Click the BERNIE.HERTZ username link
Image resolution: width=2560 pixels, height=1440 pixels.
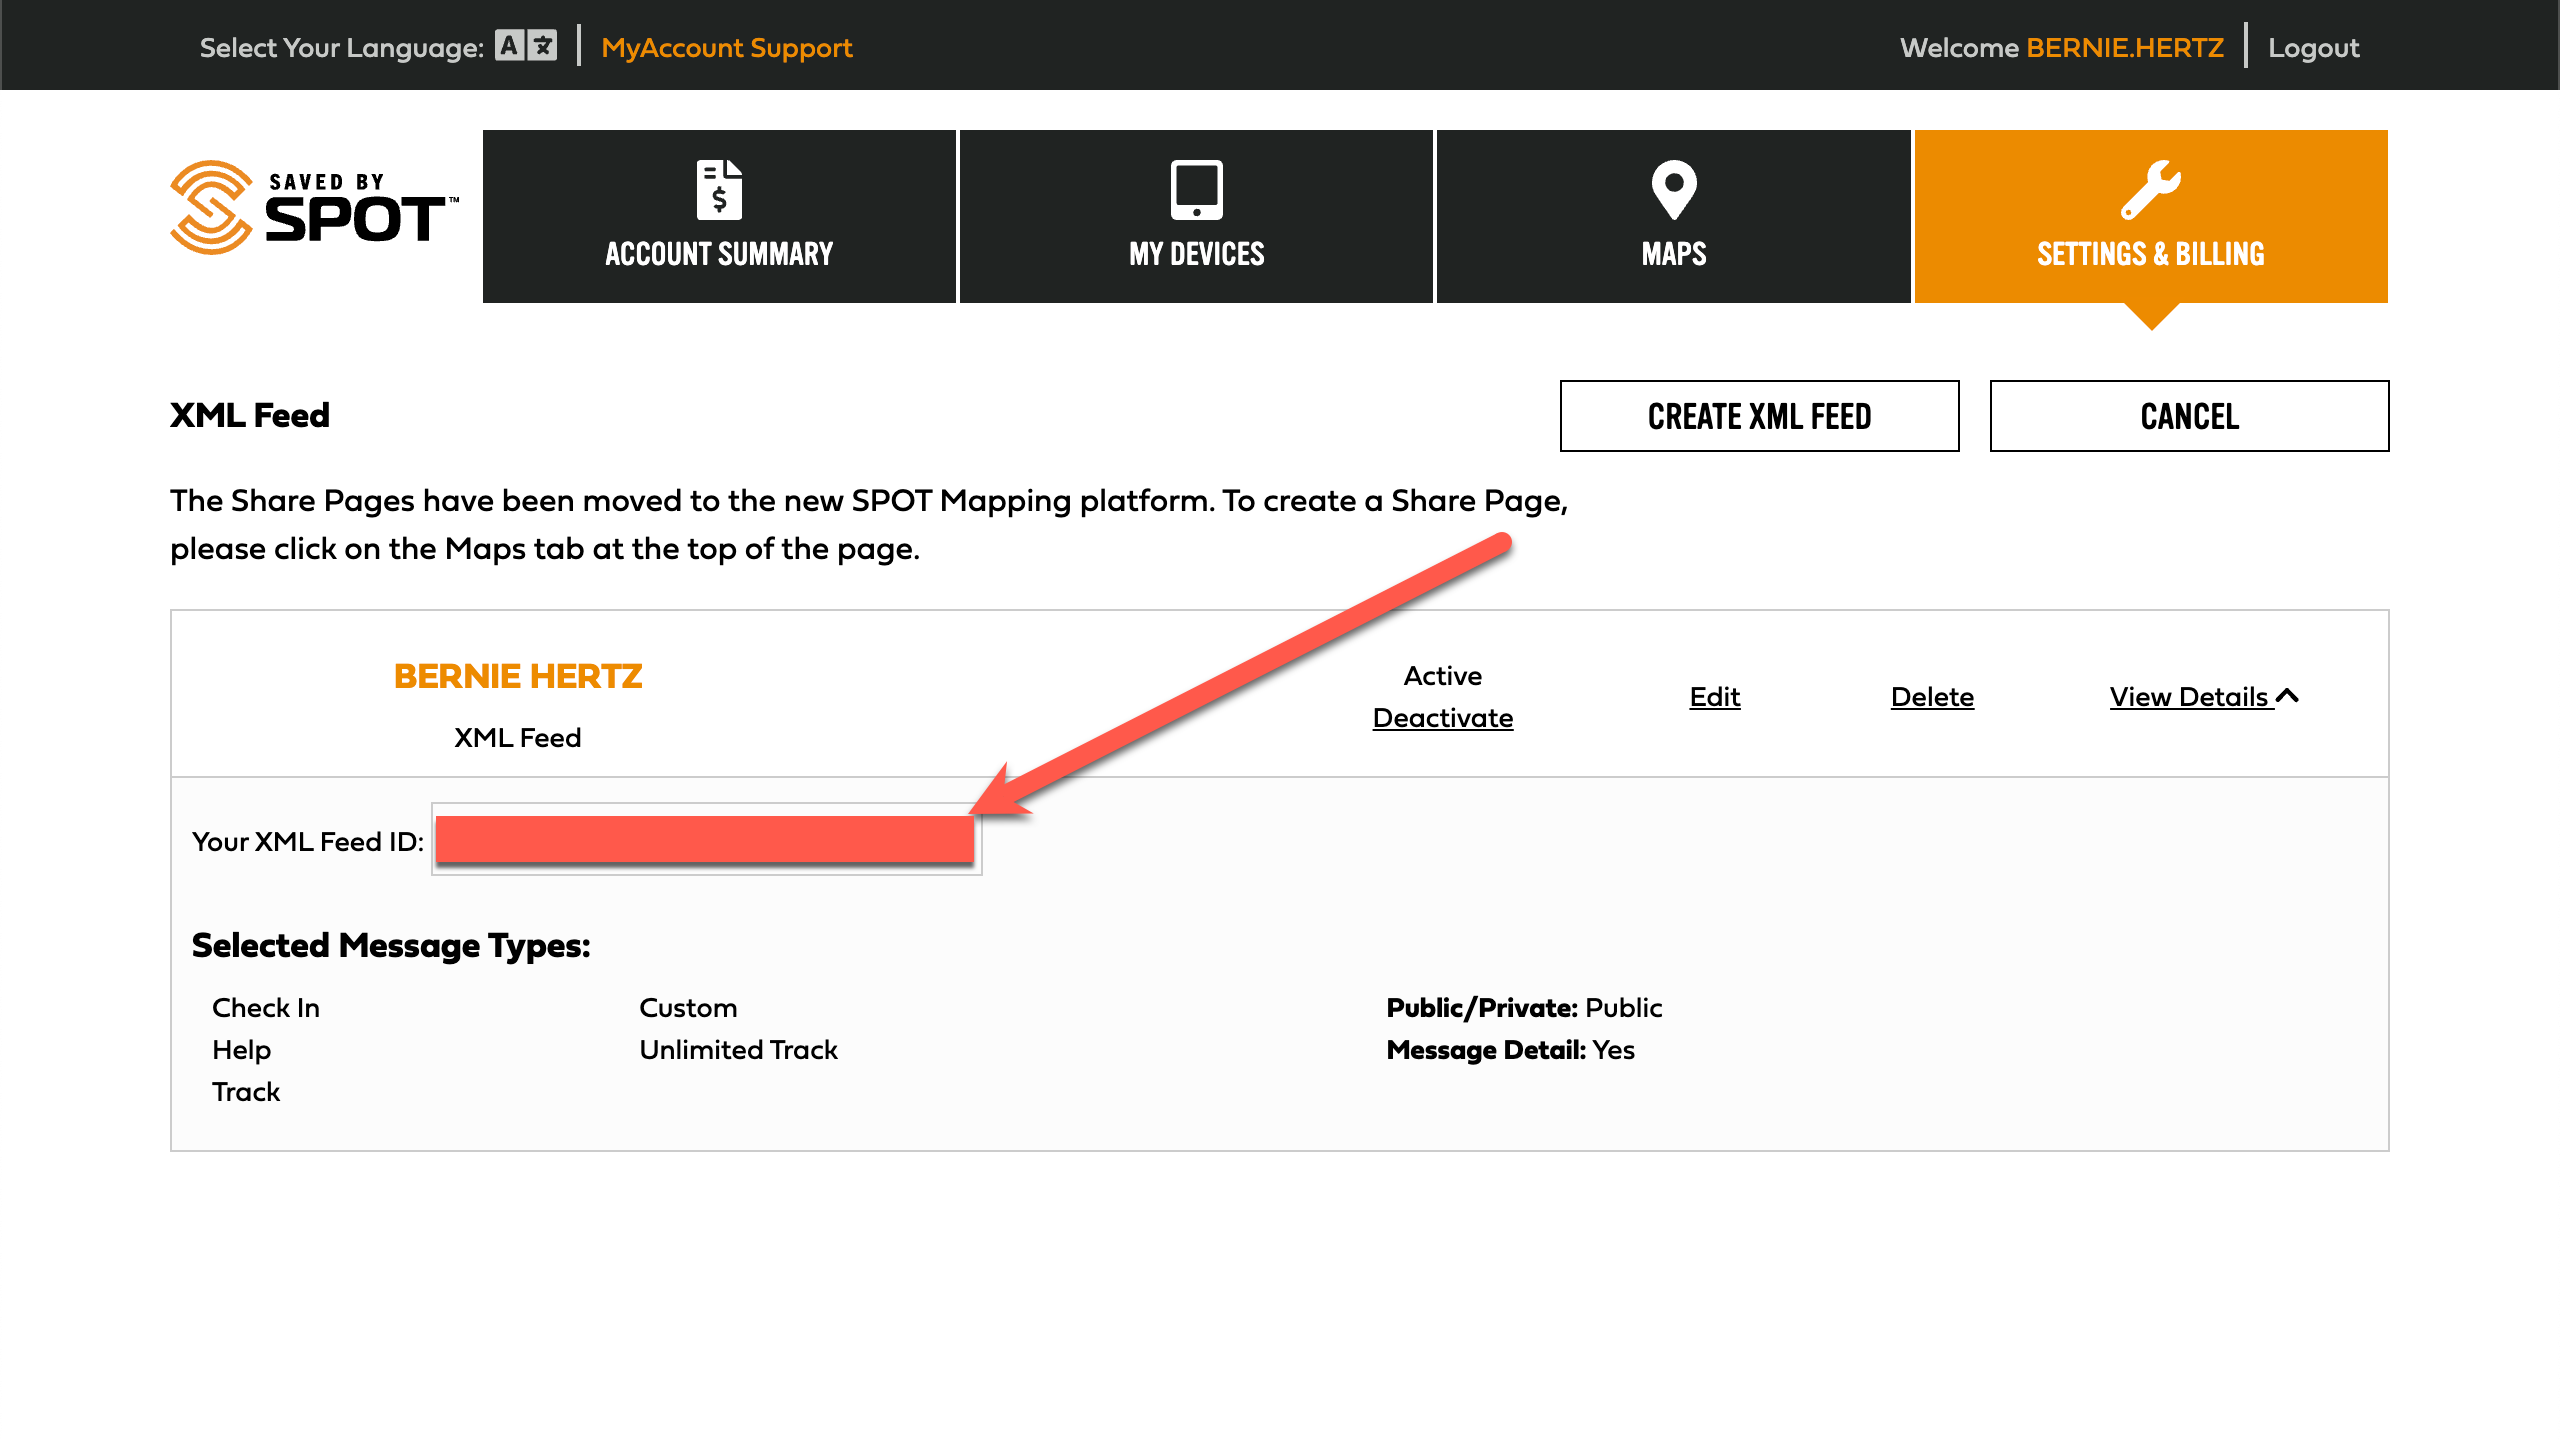[x=2125, y=48]
